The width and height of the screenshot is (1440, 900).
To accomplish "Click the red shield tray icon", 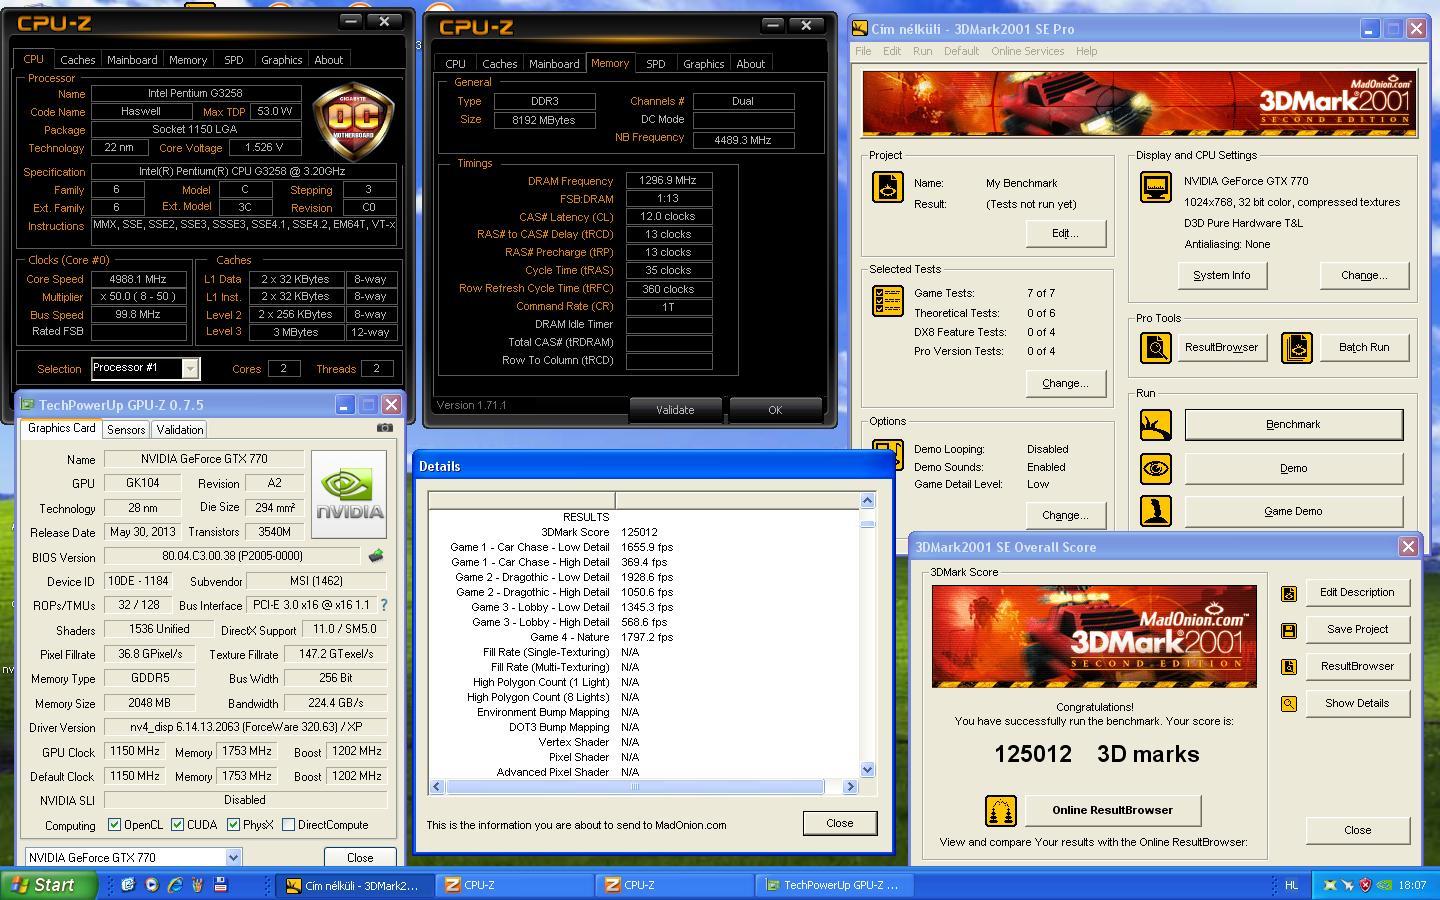I will 1365,885.
